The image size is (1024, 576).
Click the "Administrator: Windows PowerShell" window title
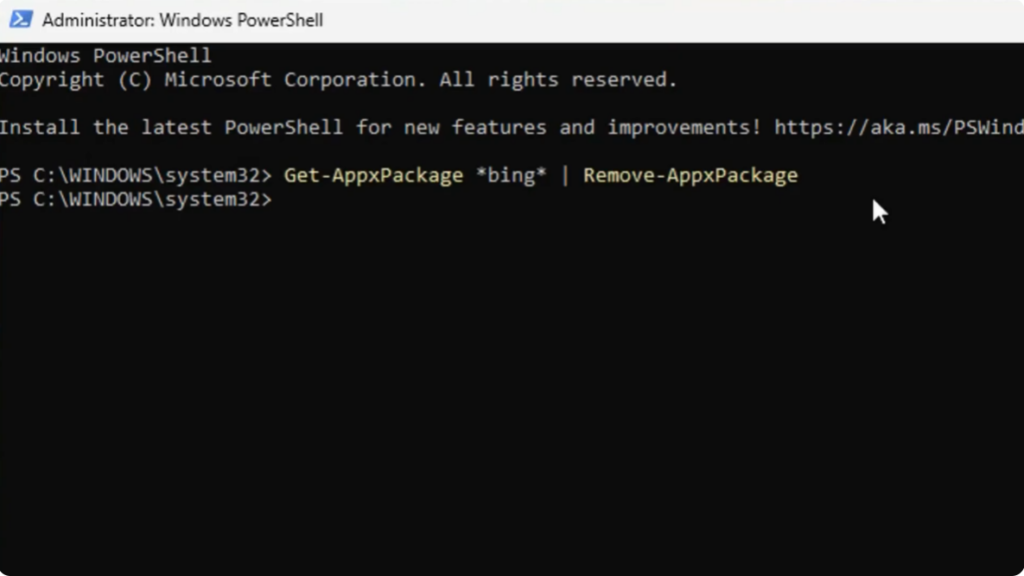tap(183, 20)
